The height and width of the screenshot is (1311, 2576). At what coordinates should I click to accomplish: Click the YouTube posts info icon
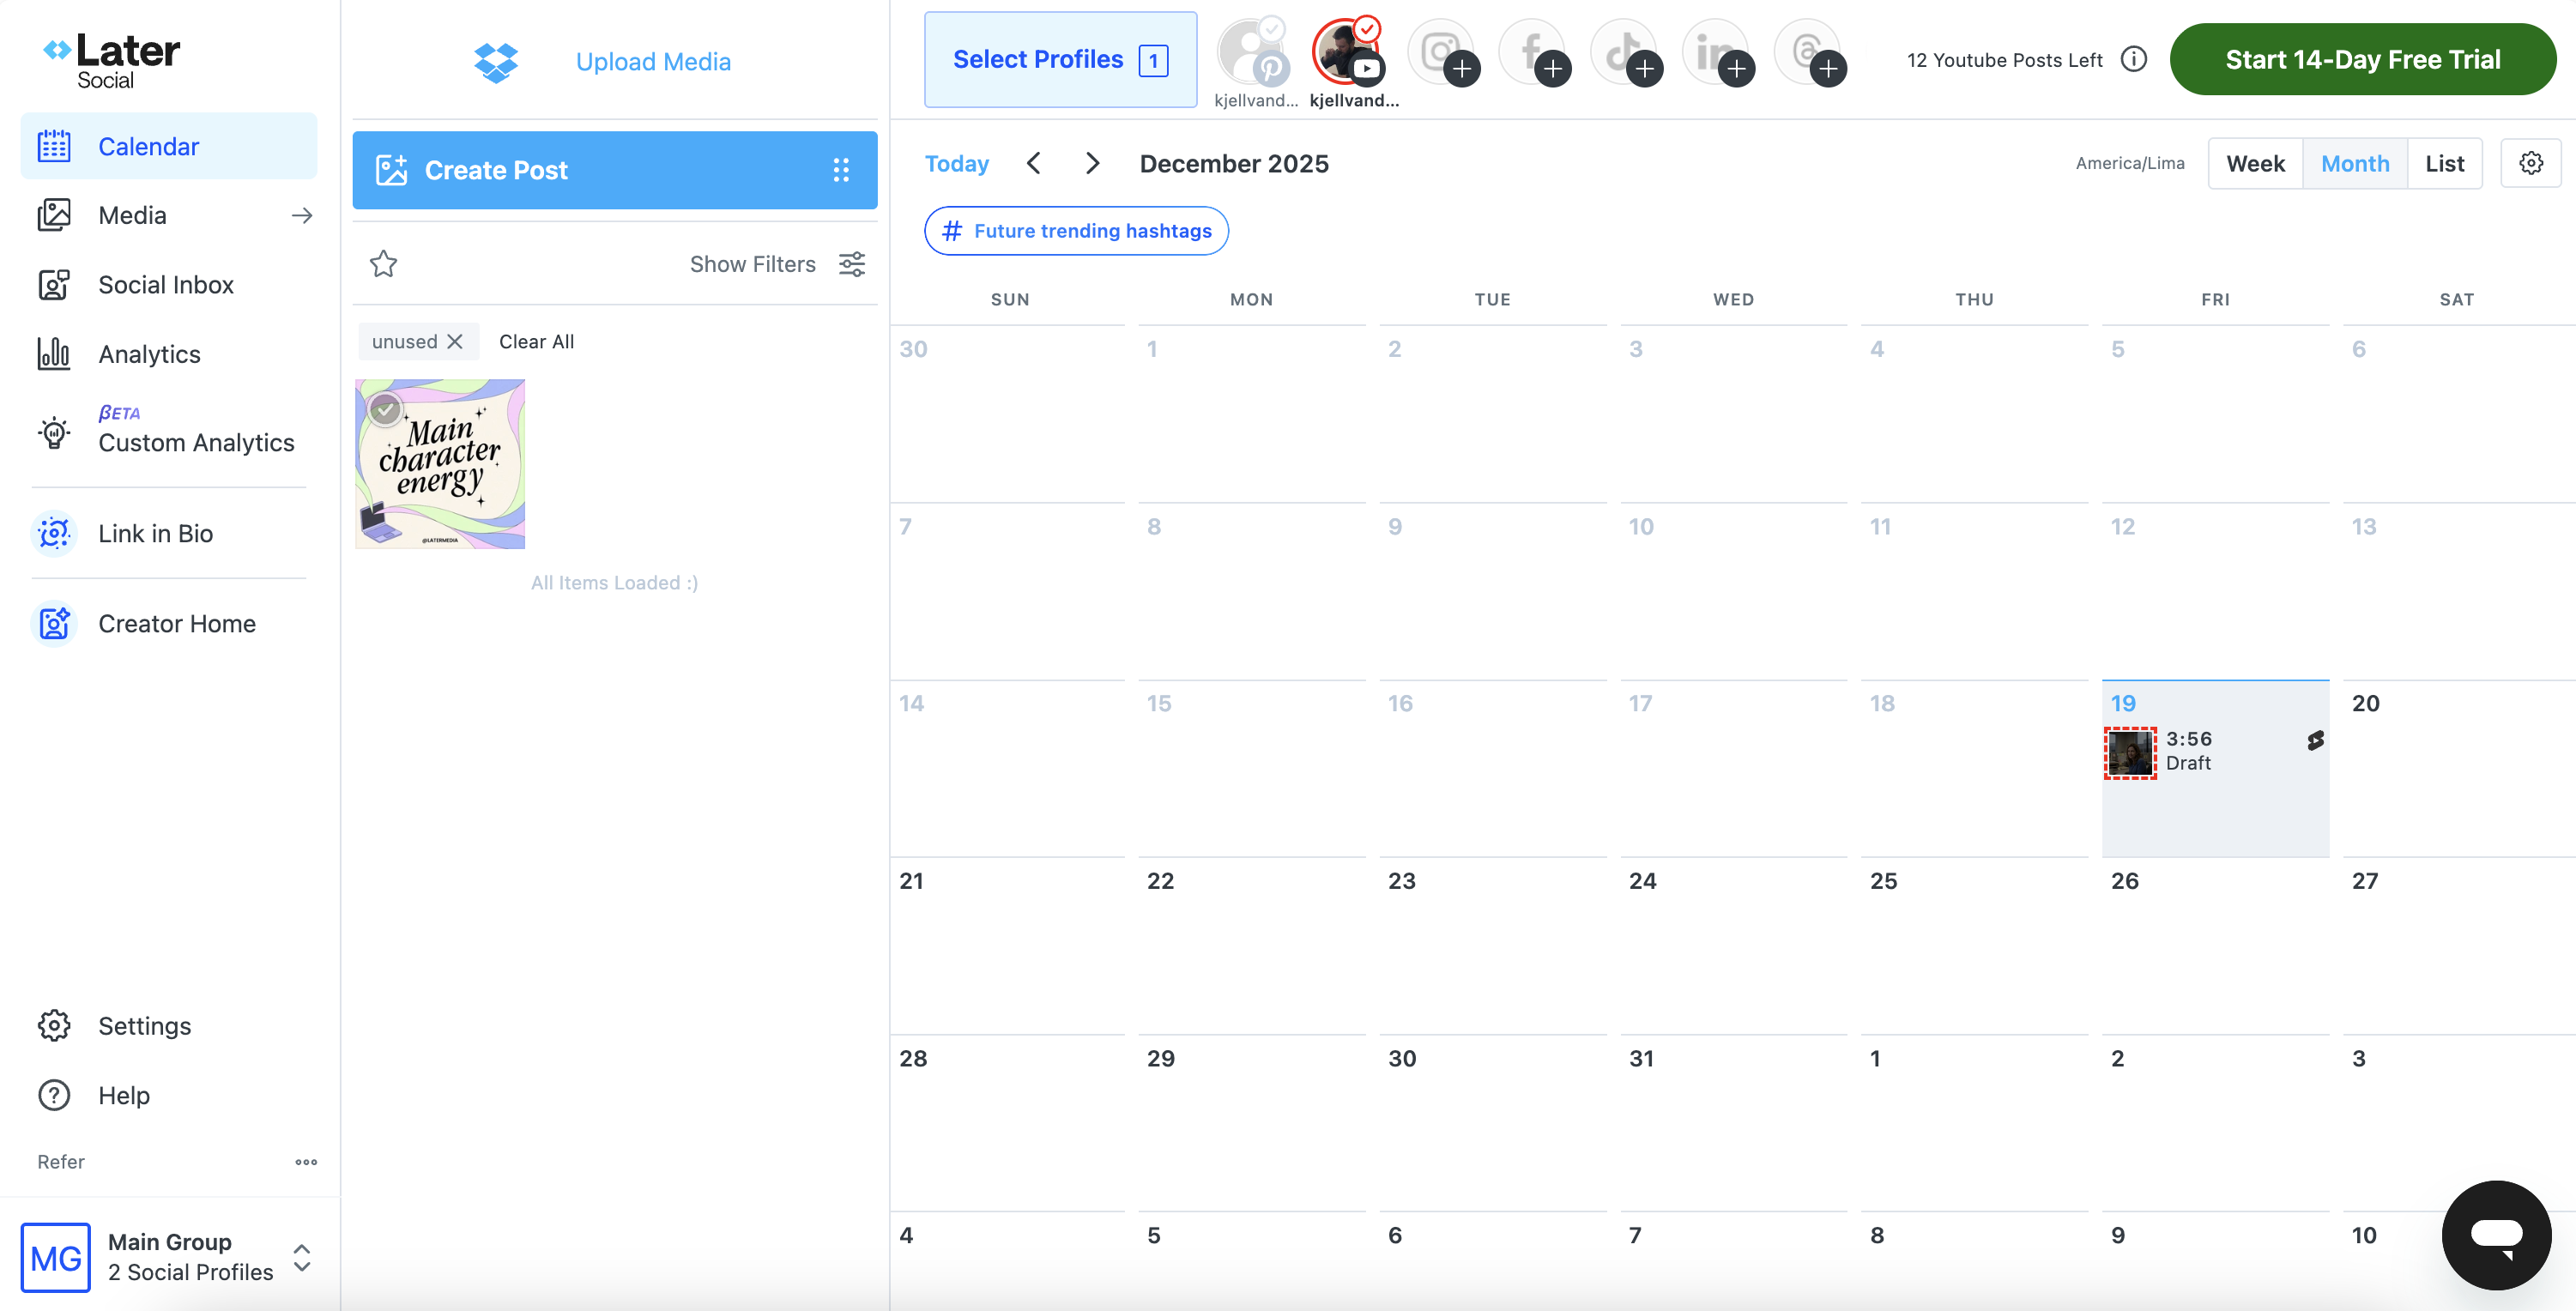2134,60
